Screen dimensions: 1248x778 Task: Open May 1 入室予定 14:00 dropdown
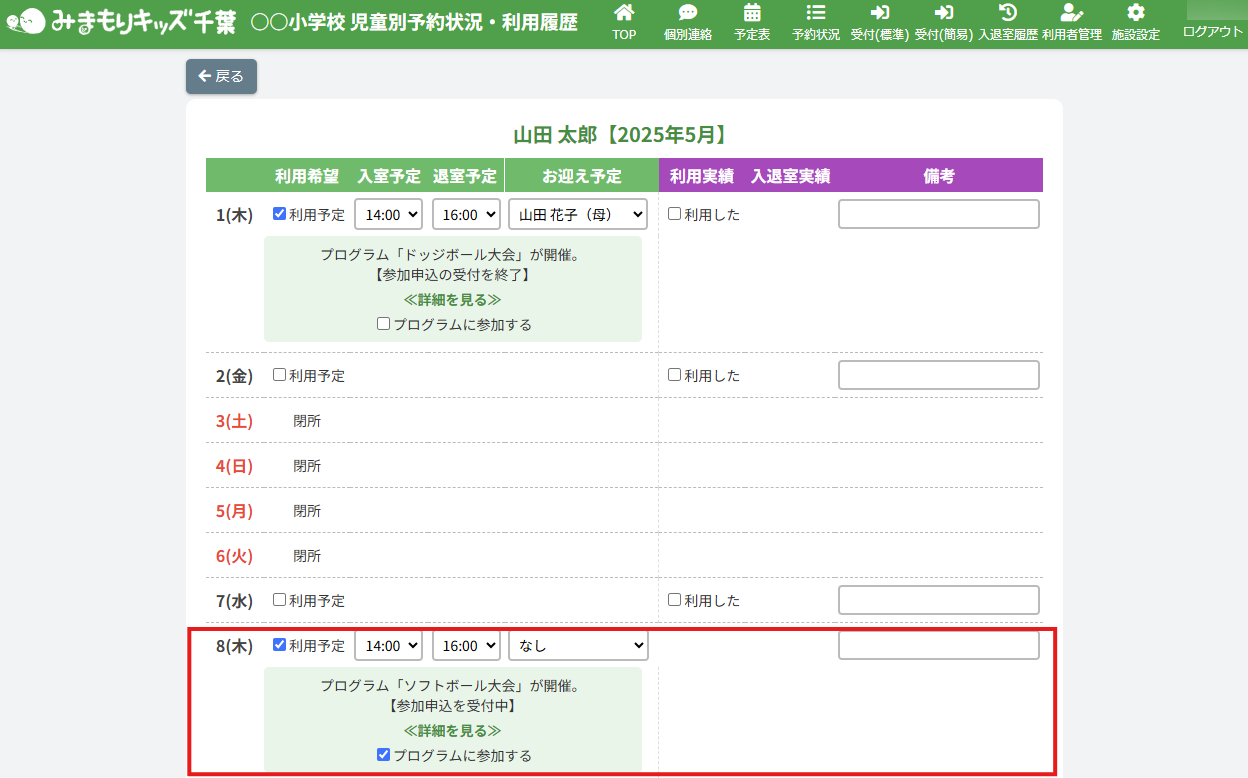pyautogui.click(x=389, y=214)
